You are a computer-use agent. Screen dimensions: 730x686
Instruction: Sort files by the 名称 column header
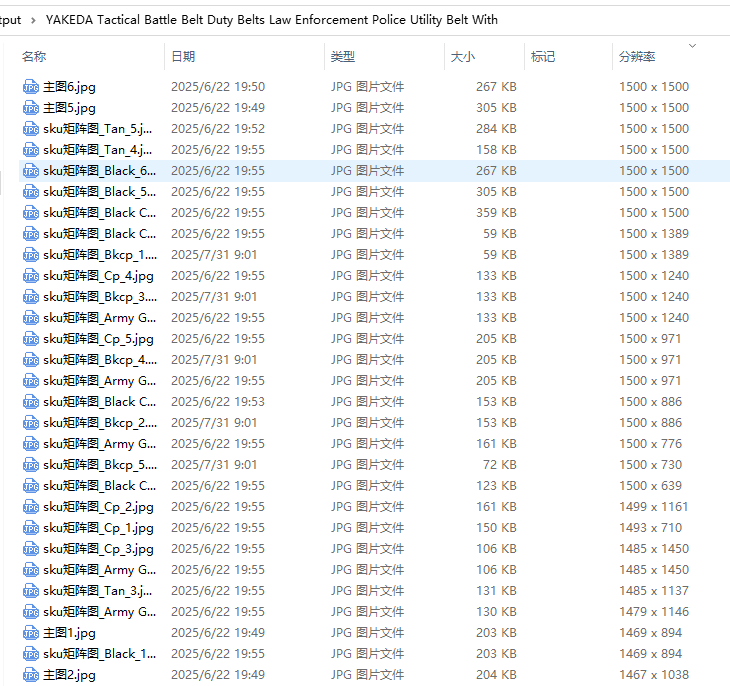34,56
